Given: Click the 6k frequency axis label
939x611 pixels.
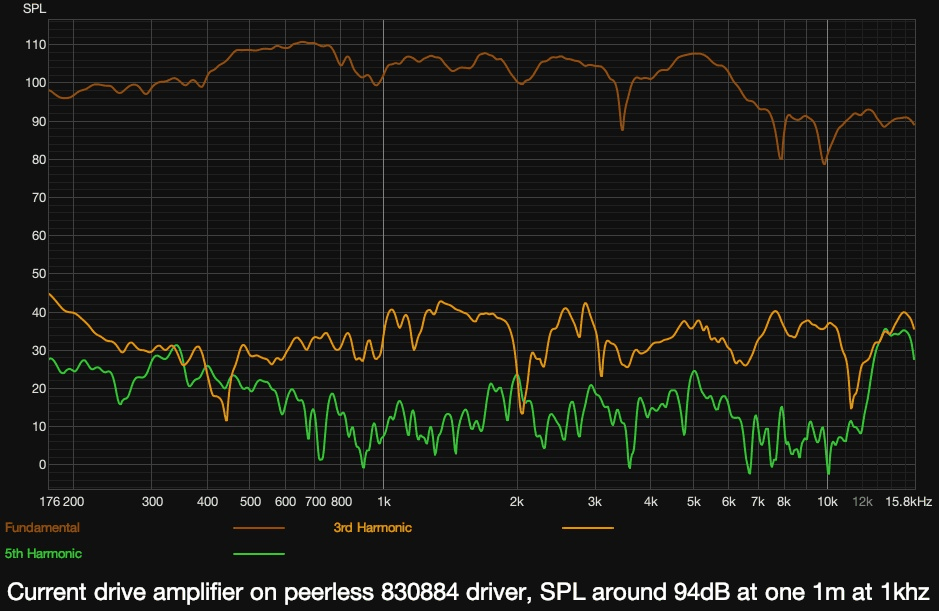Looking at the screenshot, I should (x=729, y=502).
